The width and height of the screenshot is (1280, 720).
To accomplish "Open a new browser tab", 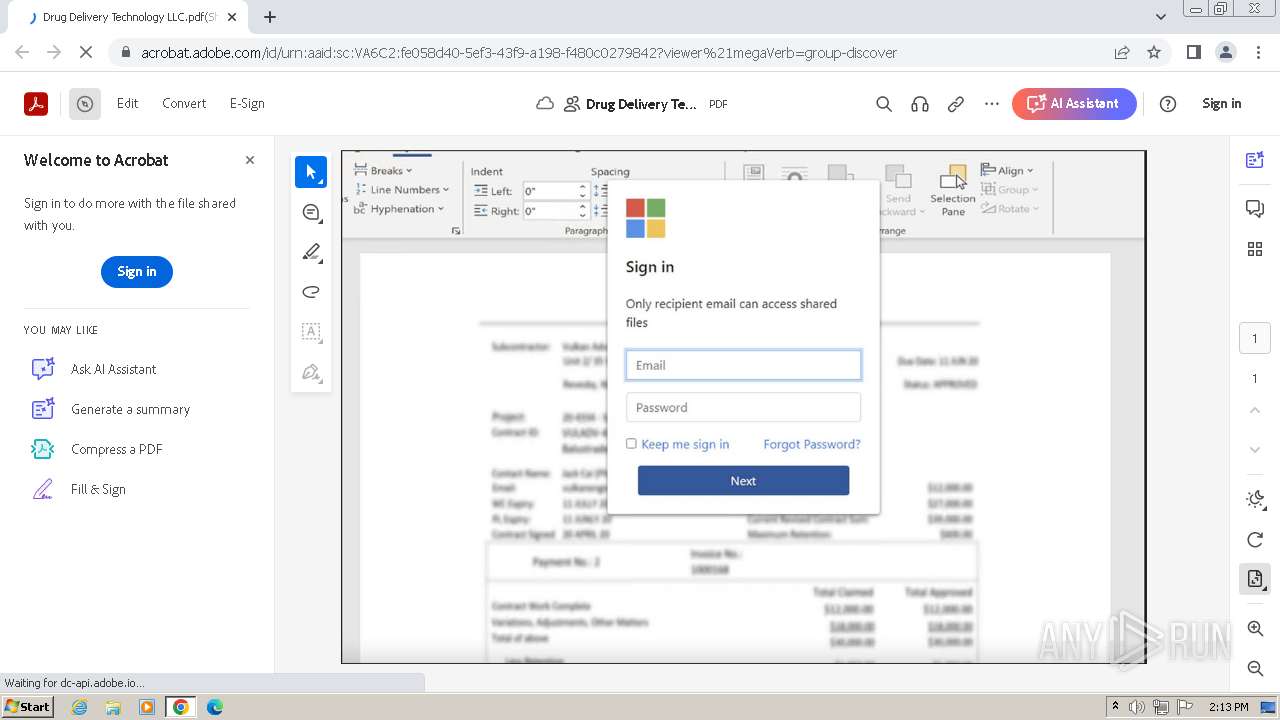I will [270, 17].
